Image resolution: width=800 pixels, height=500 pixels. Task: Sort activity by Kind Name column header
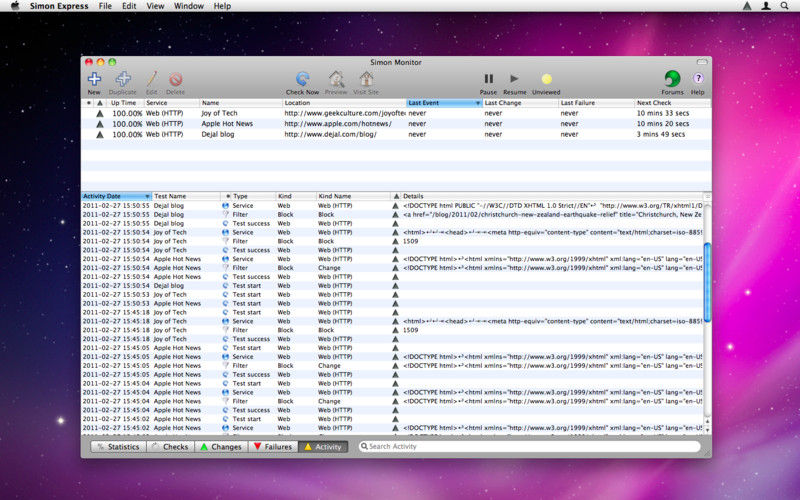[x=353, y=196]
